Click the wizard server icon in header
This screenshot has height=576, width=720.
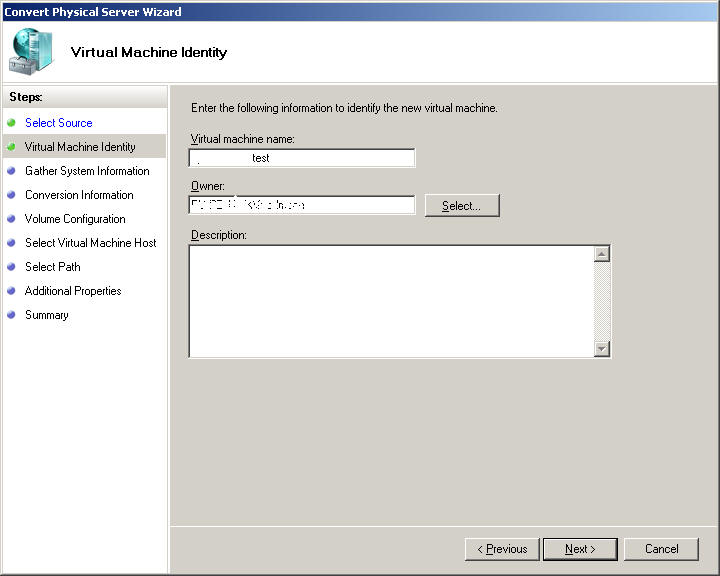pos(32,51)
